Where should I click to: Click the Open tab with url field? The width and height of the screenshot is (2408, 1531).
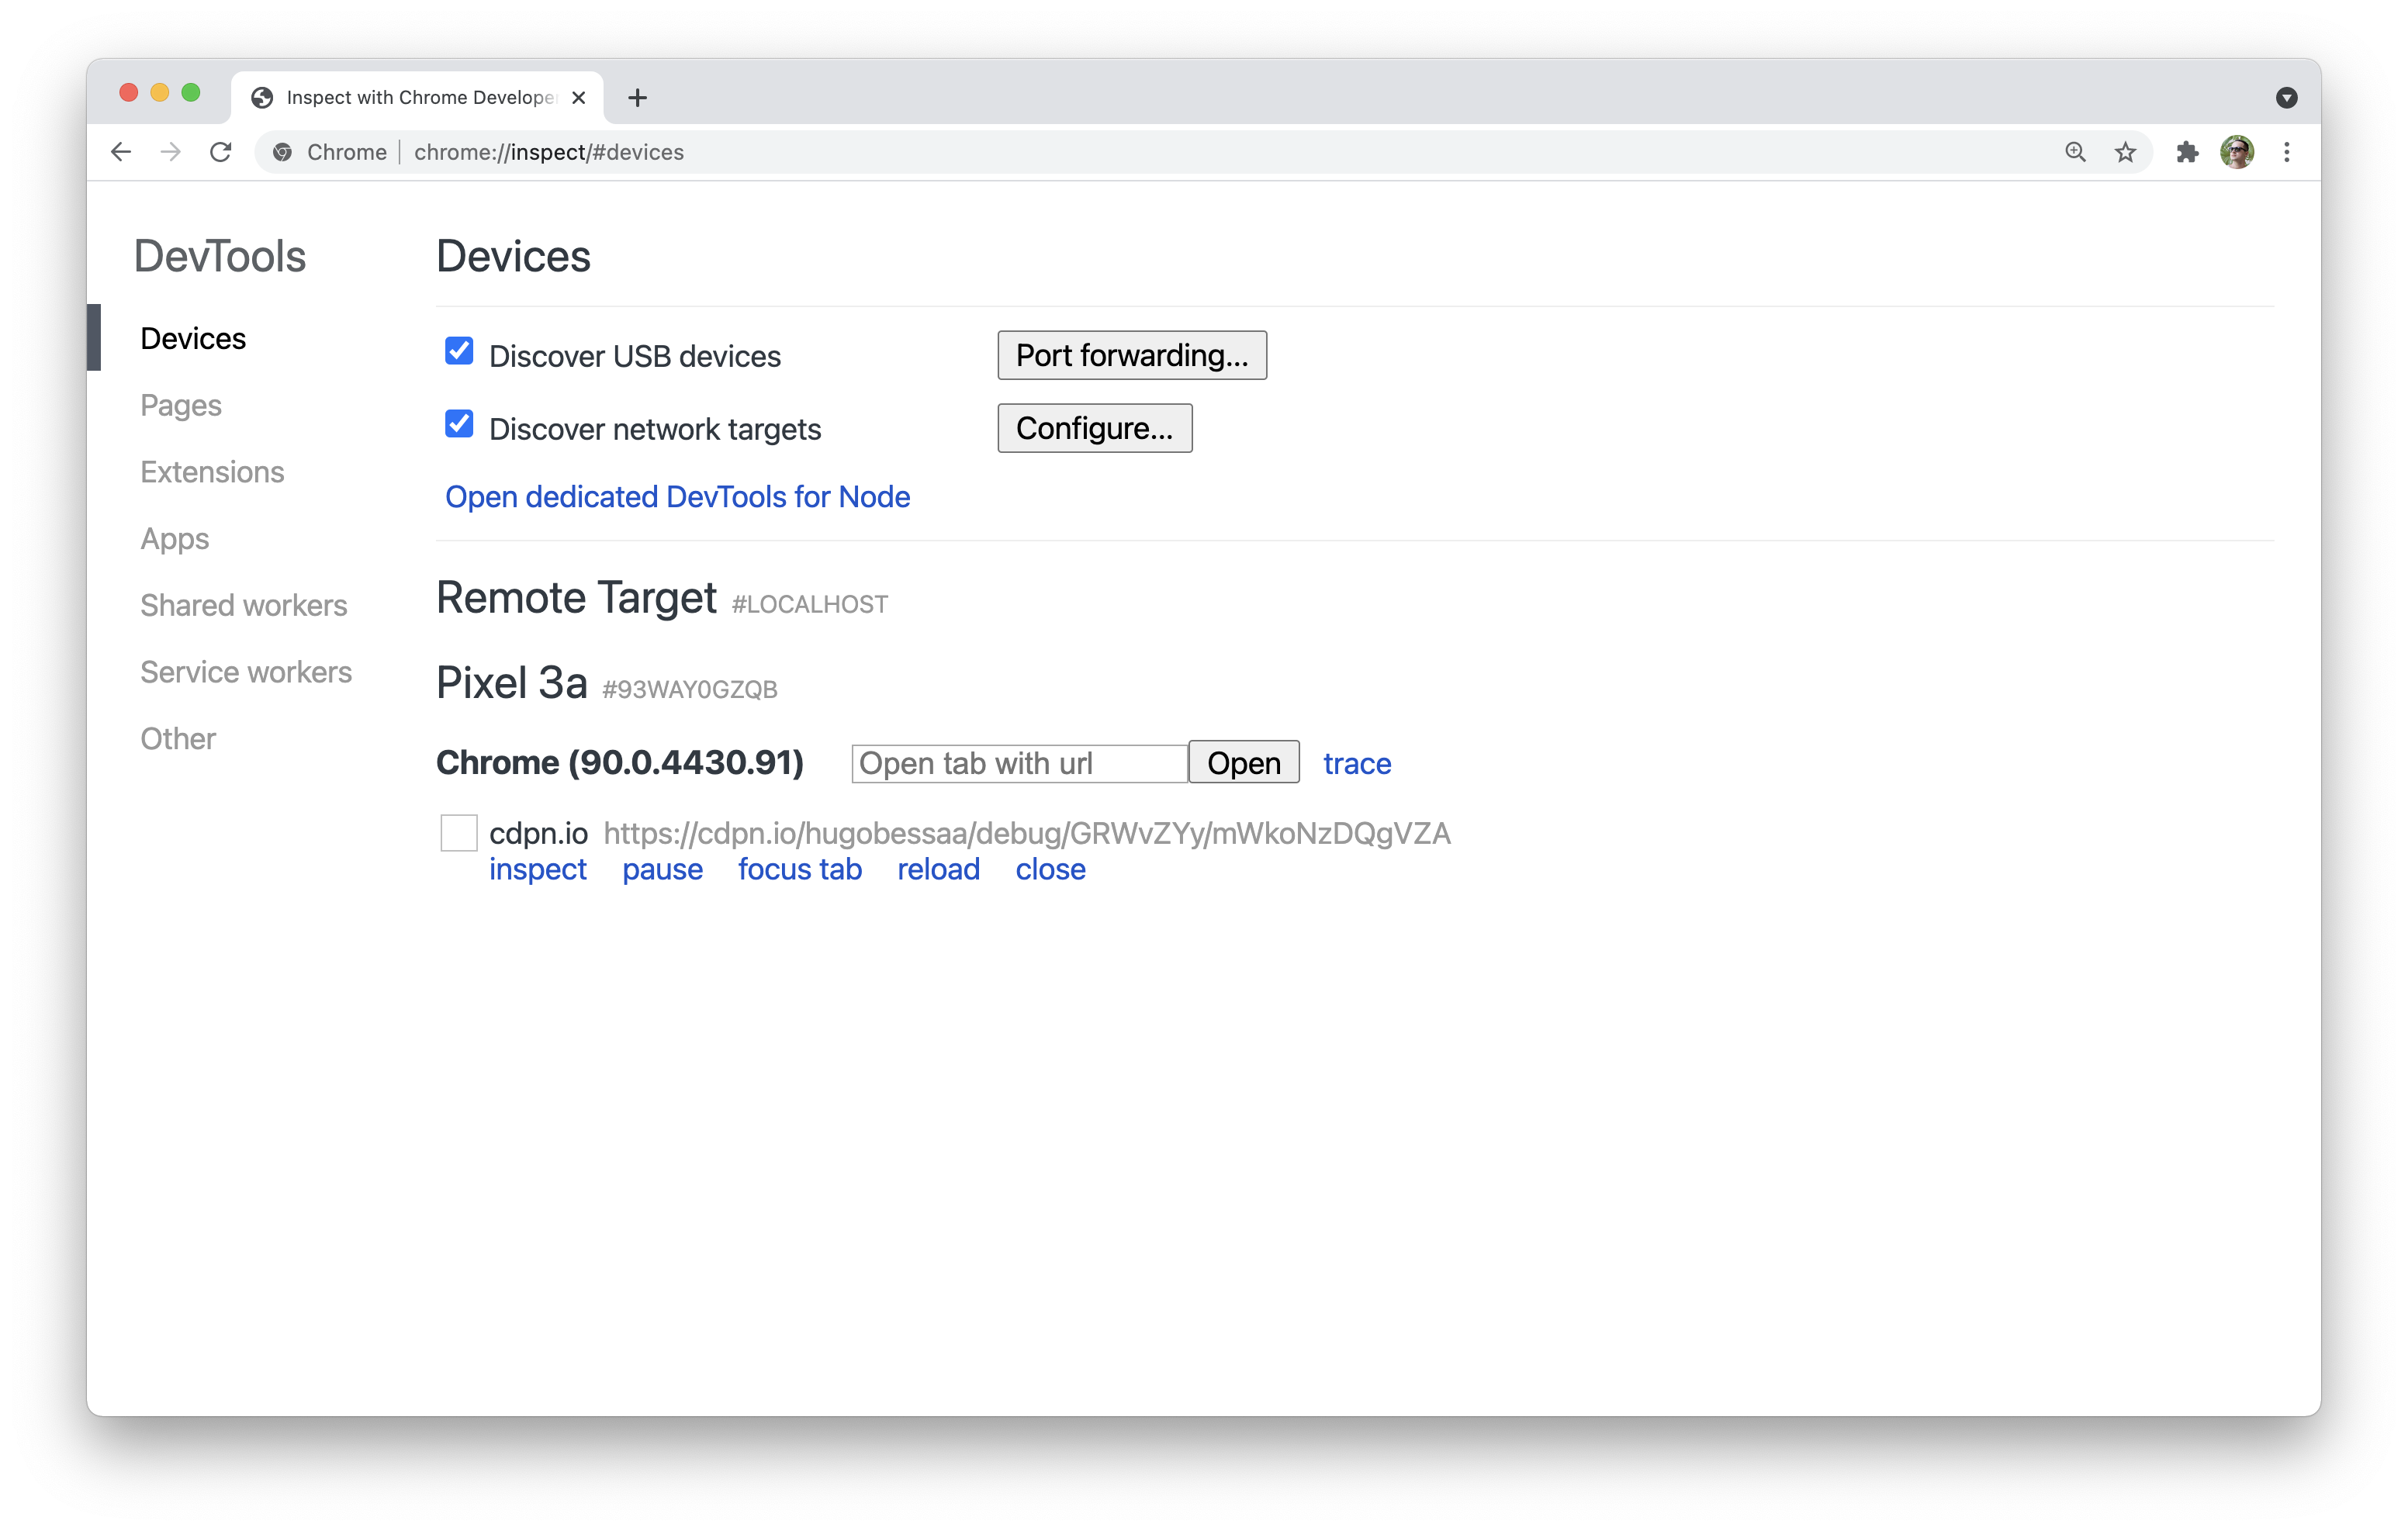coord(1018,762)
